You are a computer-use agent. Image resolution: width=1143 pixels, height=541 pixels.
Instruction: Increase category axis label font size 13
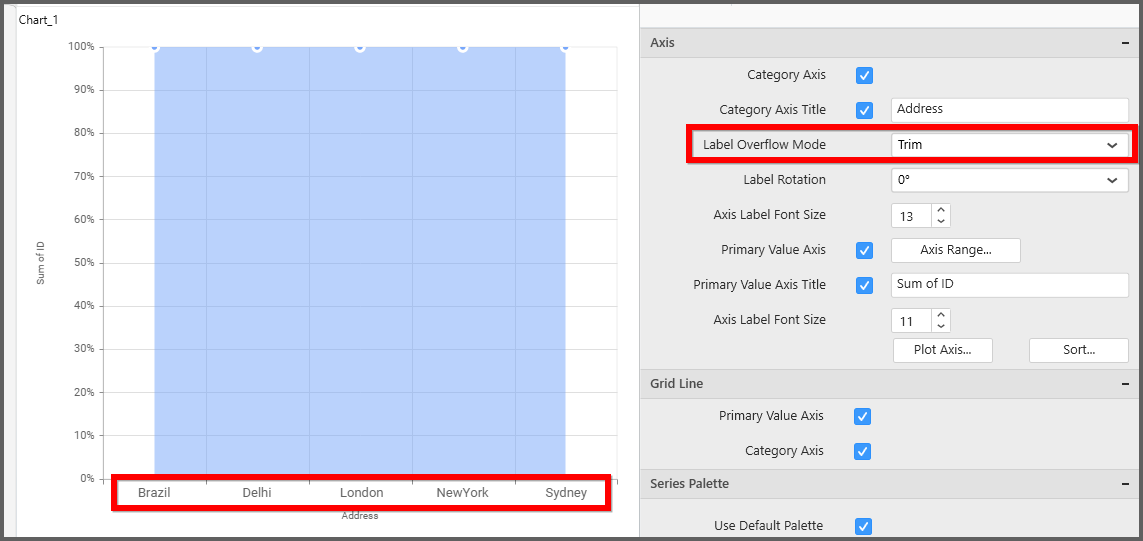[941, 210]
